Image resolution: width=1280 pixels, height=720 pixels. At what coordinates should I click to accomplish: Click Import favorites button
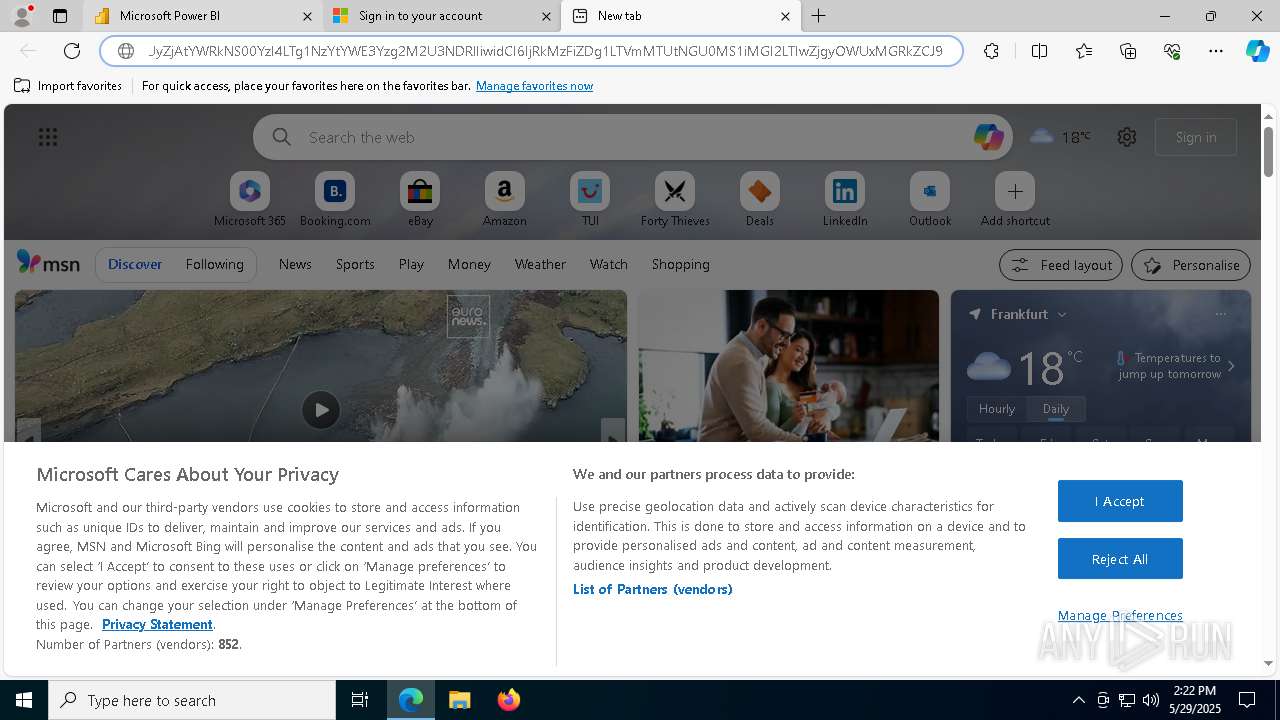tap(68, 86)
